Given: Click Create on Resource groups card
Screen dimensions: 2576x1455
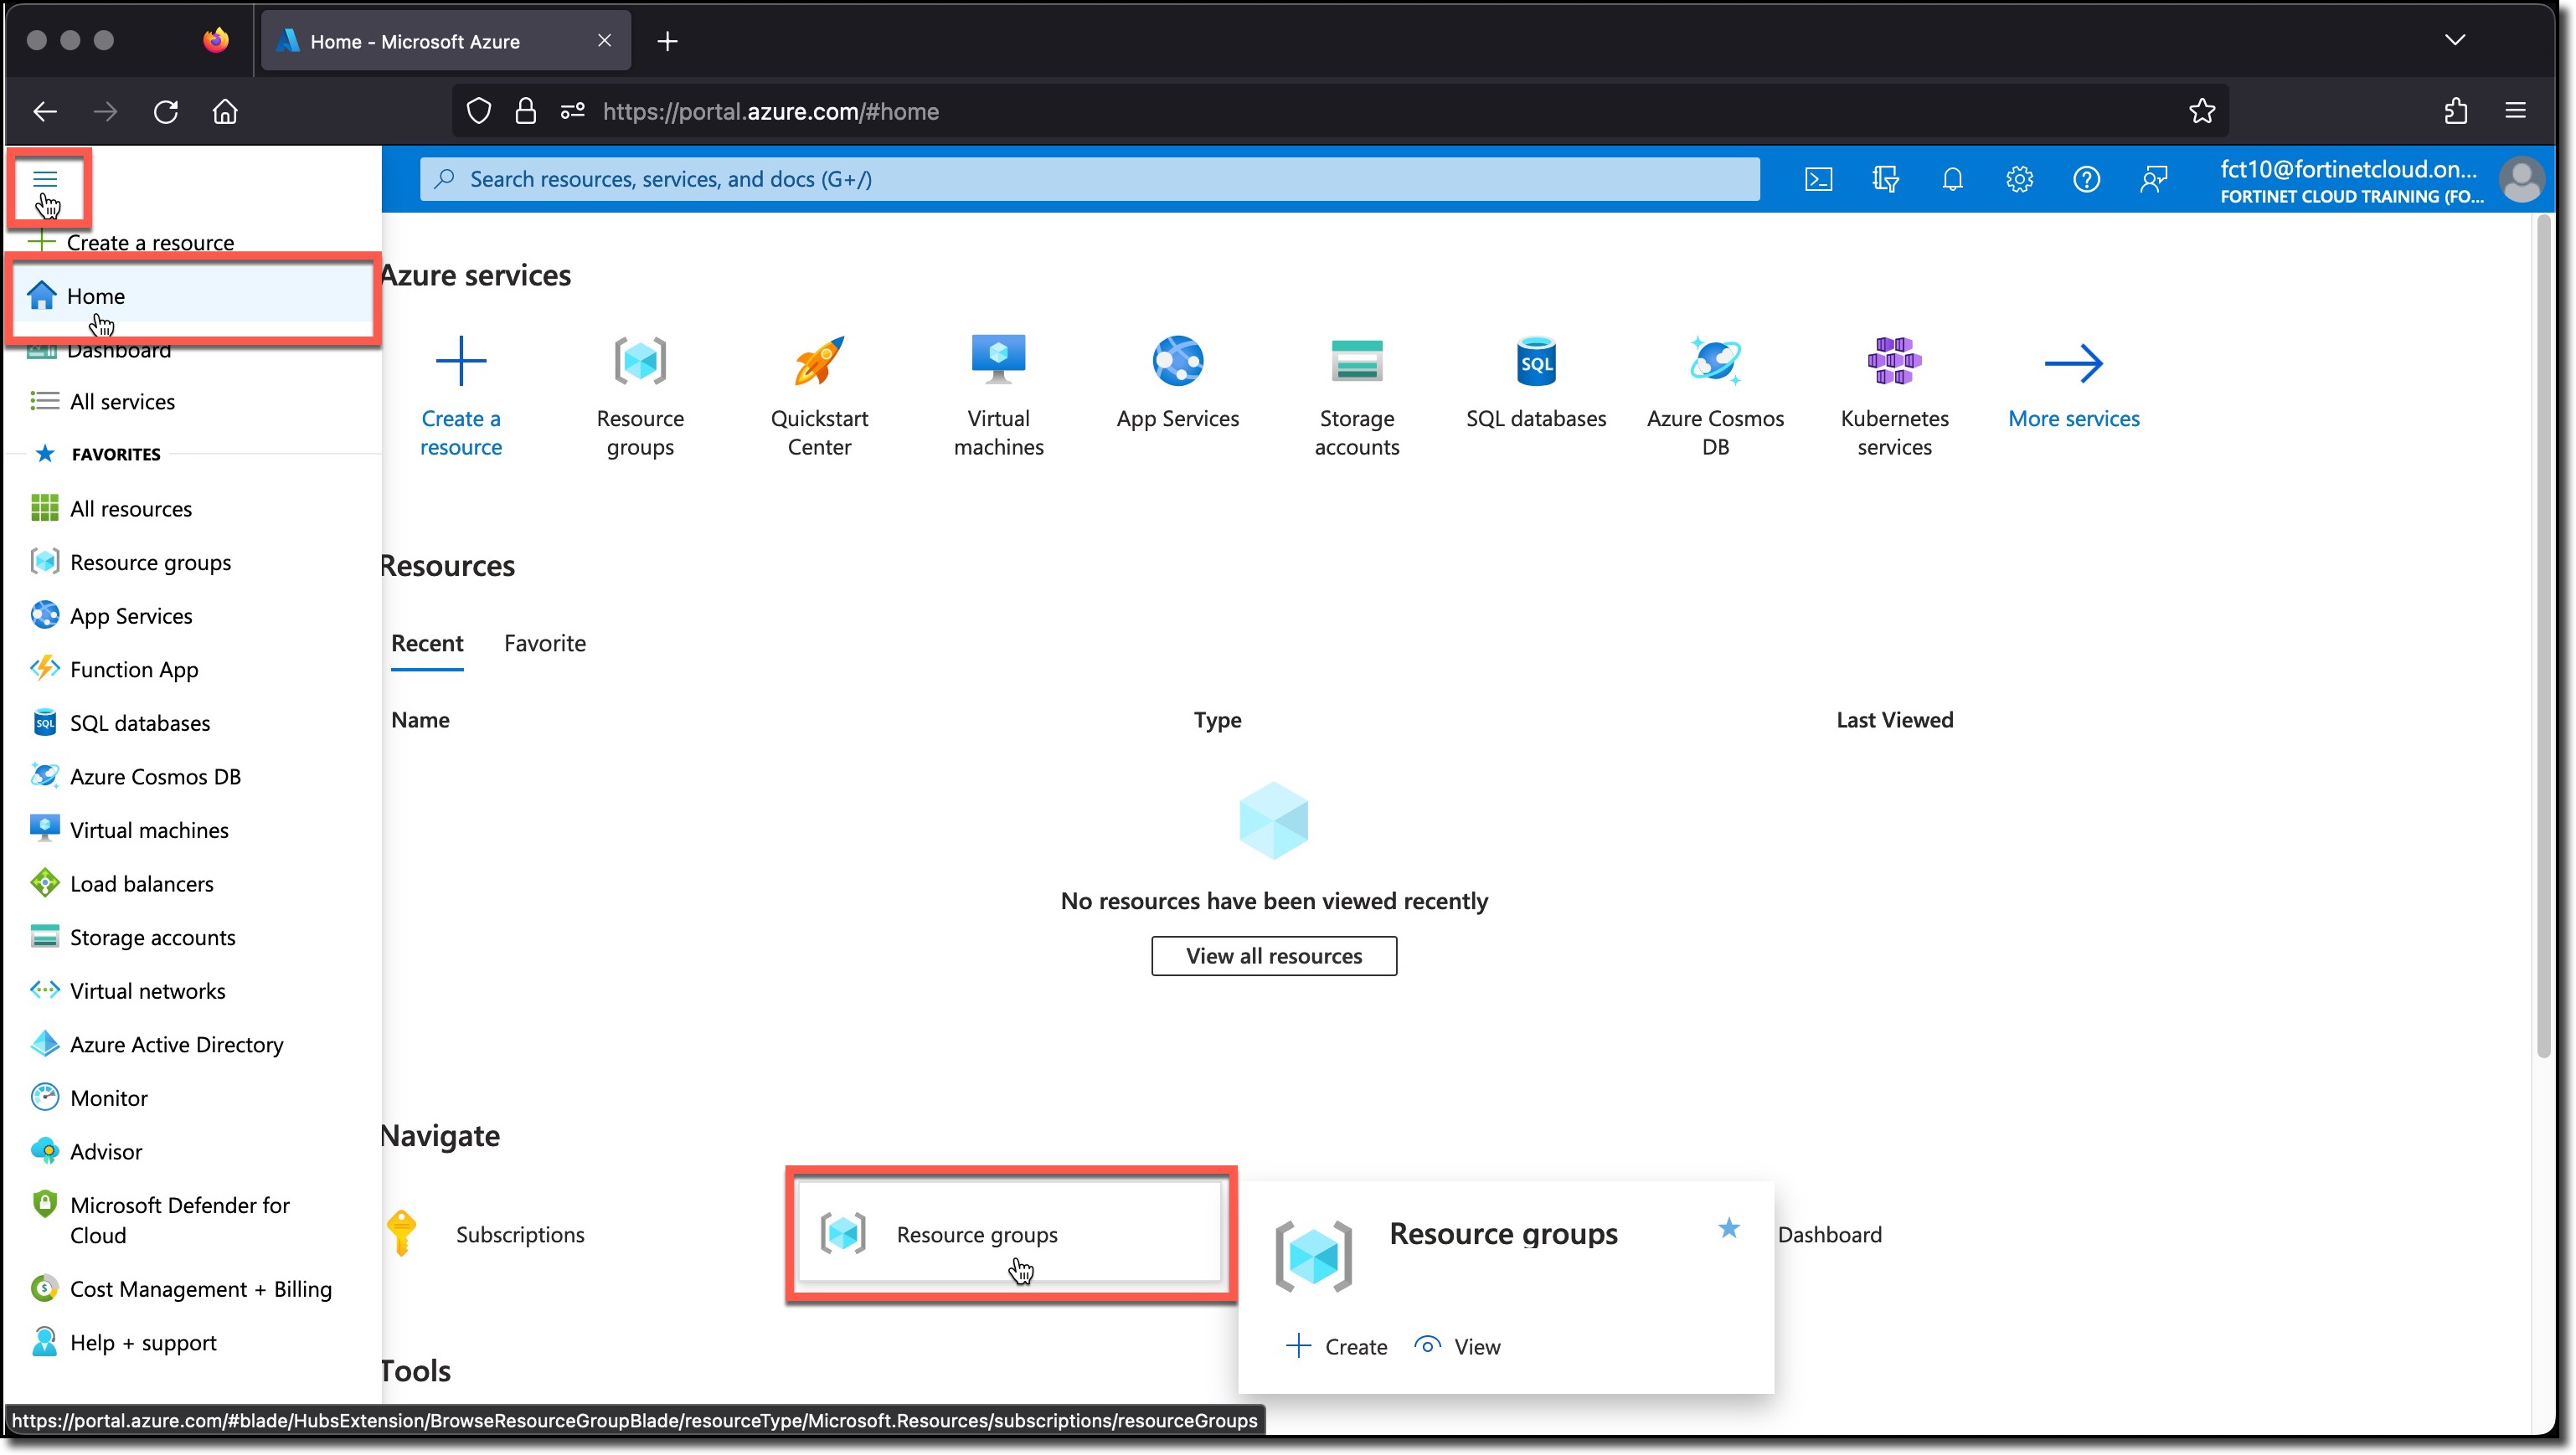Looking at the screenshot, I should pos(1336,1346).
